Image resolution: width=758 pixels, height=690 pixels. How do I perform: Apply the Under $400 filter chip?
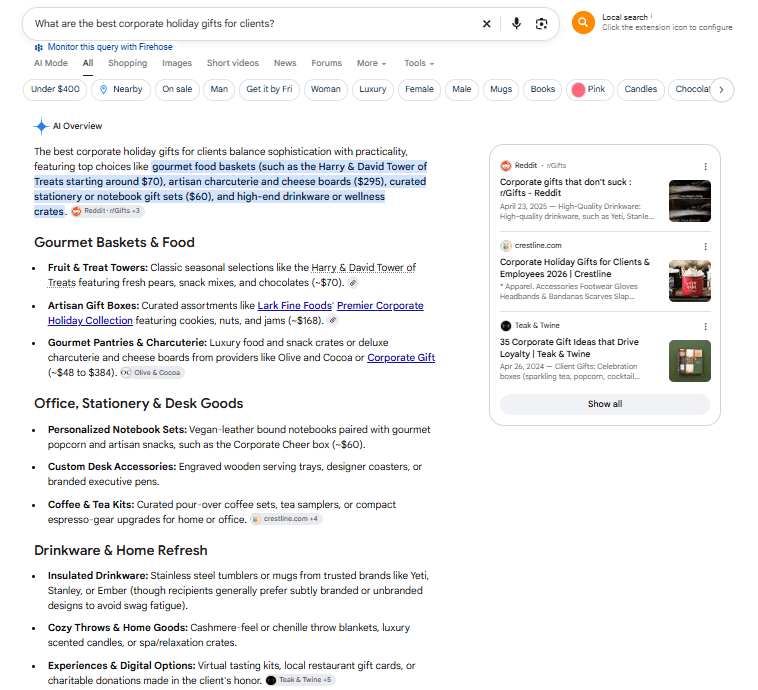tap(55, 89)
